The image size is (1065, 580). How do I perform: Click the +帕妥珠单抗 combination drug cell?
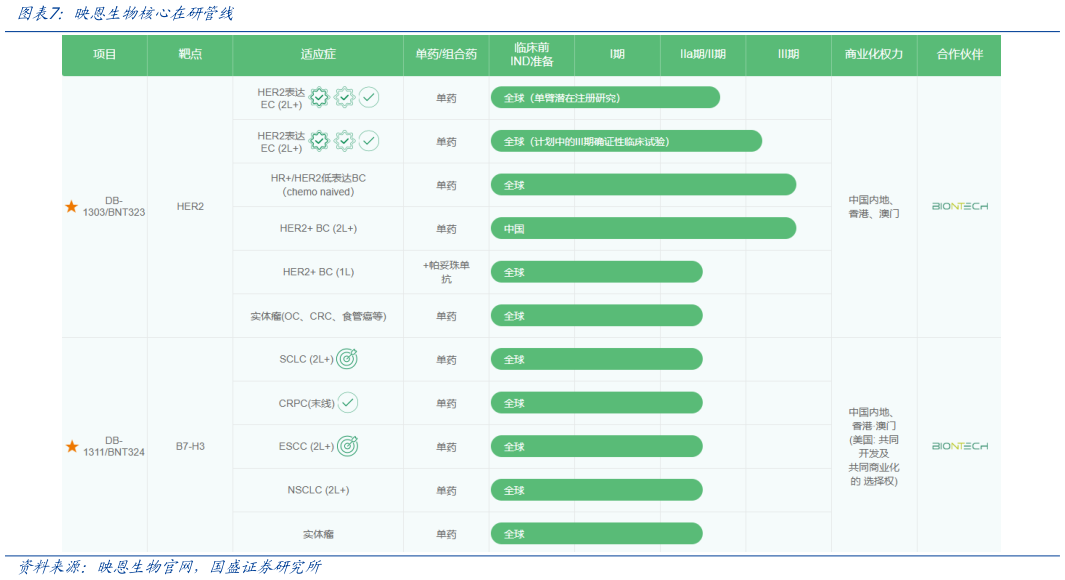(446, 272)
